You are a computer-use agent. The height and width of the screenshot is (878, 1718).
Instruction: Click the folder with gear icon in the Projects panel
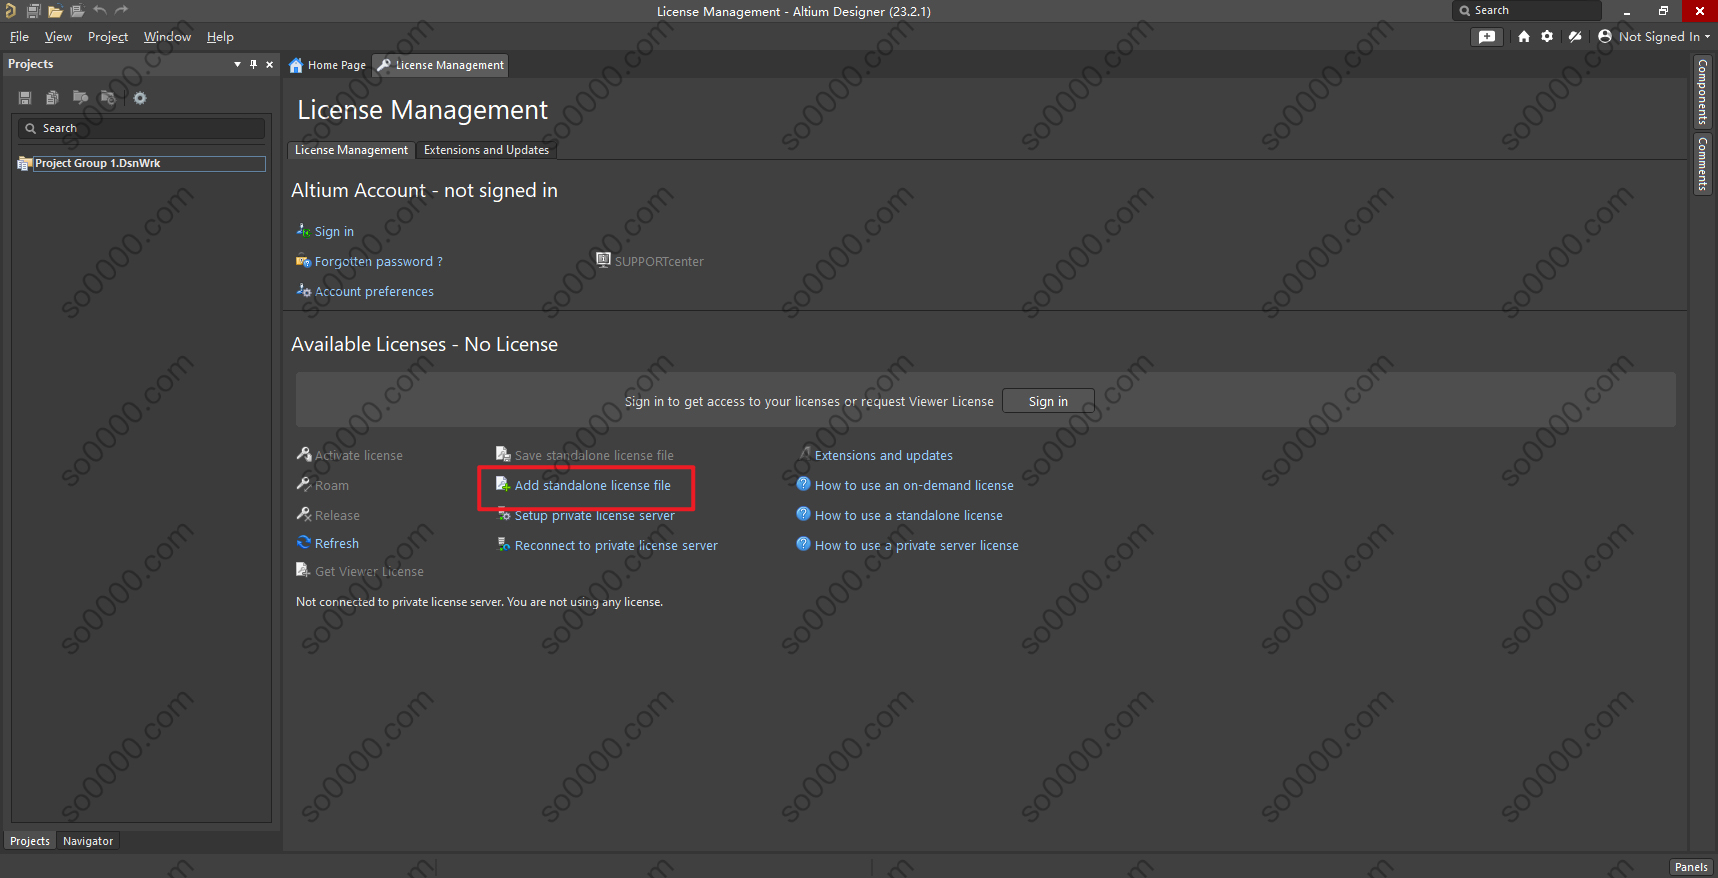[x=108, y=98]
